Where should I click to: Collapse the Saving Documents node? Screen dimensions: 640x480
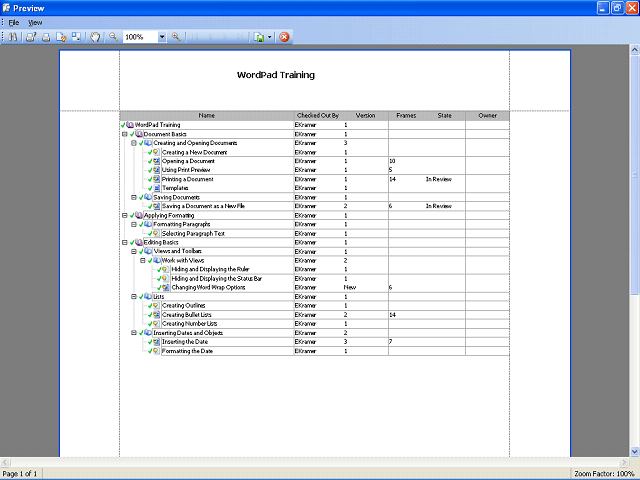(x=134, y=197)
